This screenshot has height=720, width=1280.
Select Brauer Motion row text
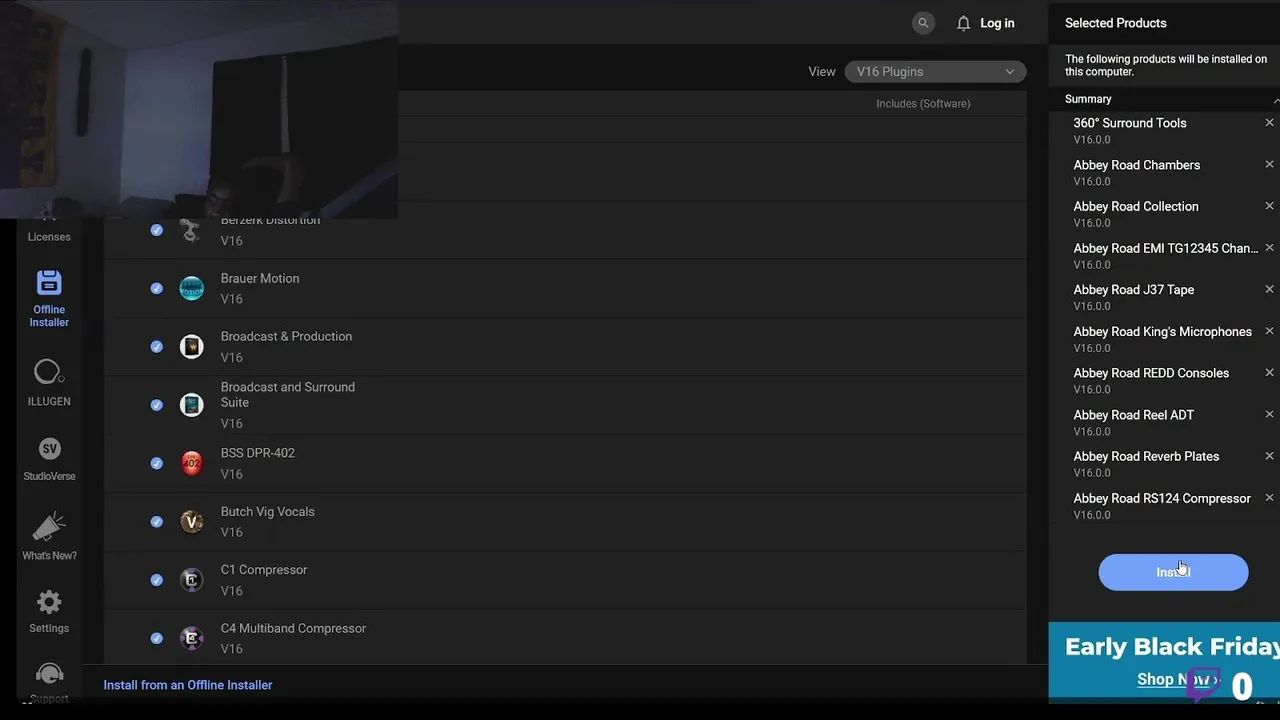(260, 278)
